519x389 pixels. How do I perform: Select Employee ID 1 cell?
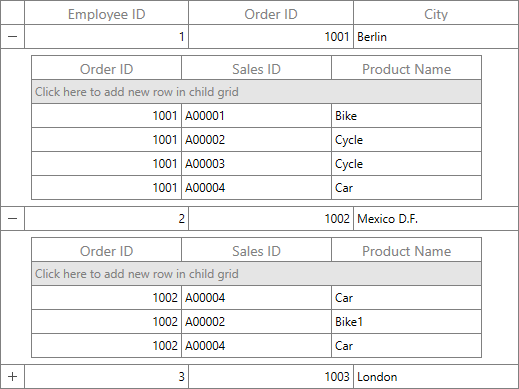pyautogui.click(x=106, y=36)
